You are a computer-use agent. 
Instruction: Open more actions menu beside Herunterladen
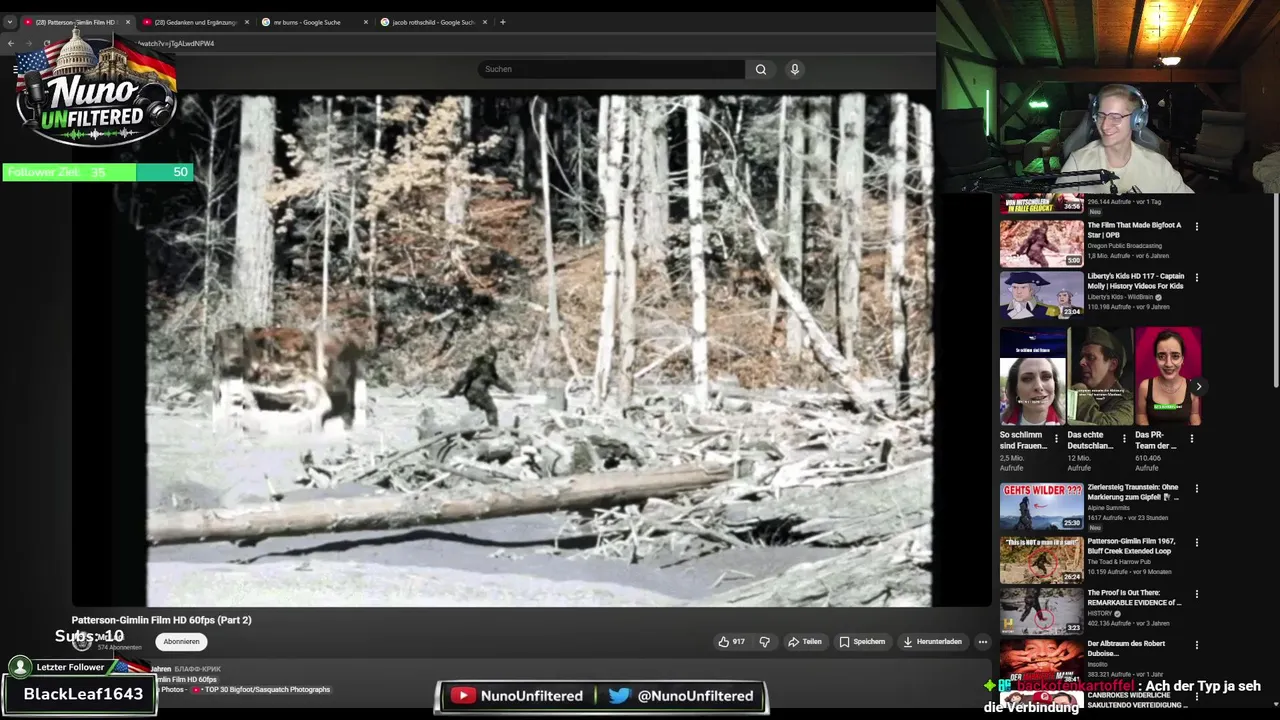coord(982,642)
